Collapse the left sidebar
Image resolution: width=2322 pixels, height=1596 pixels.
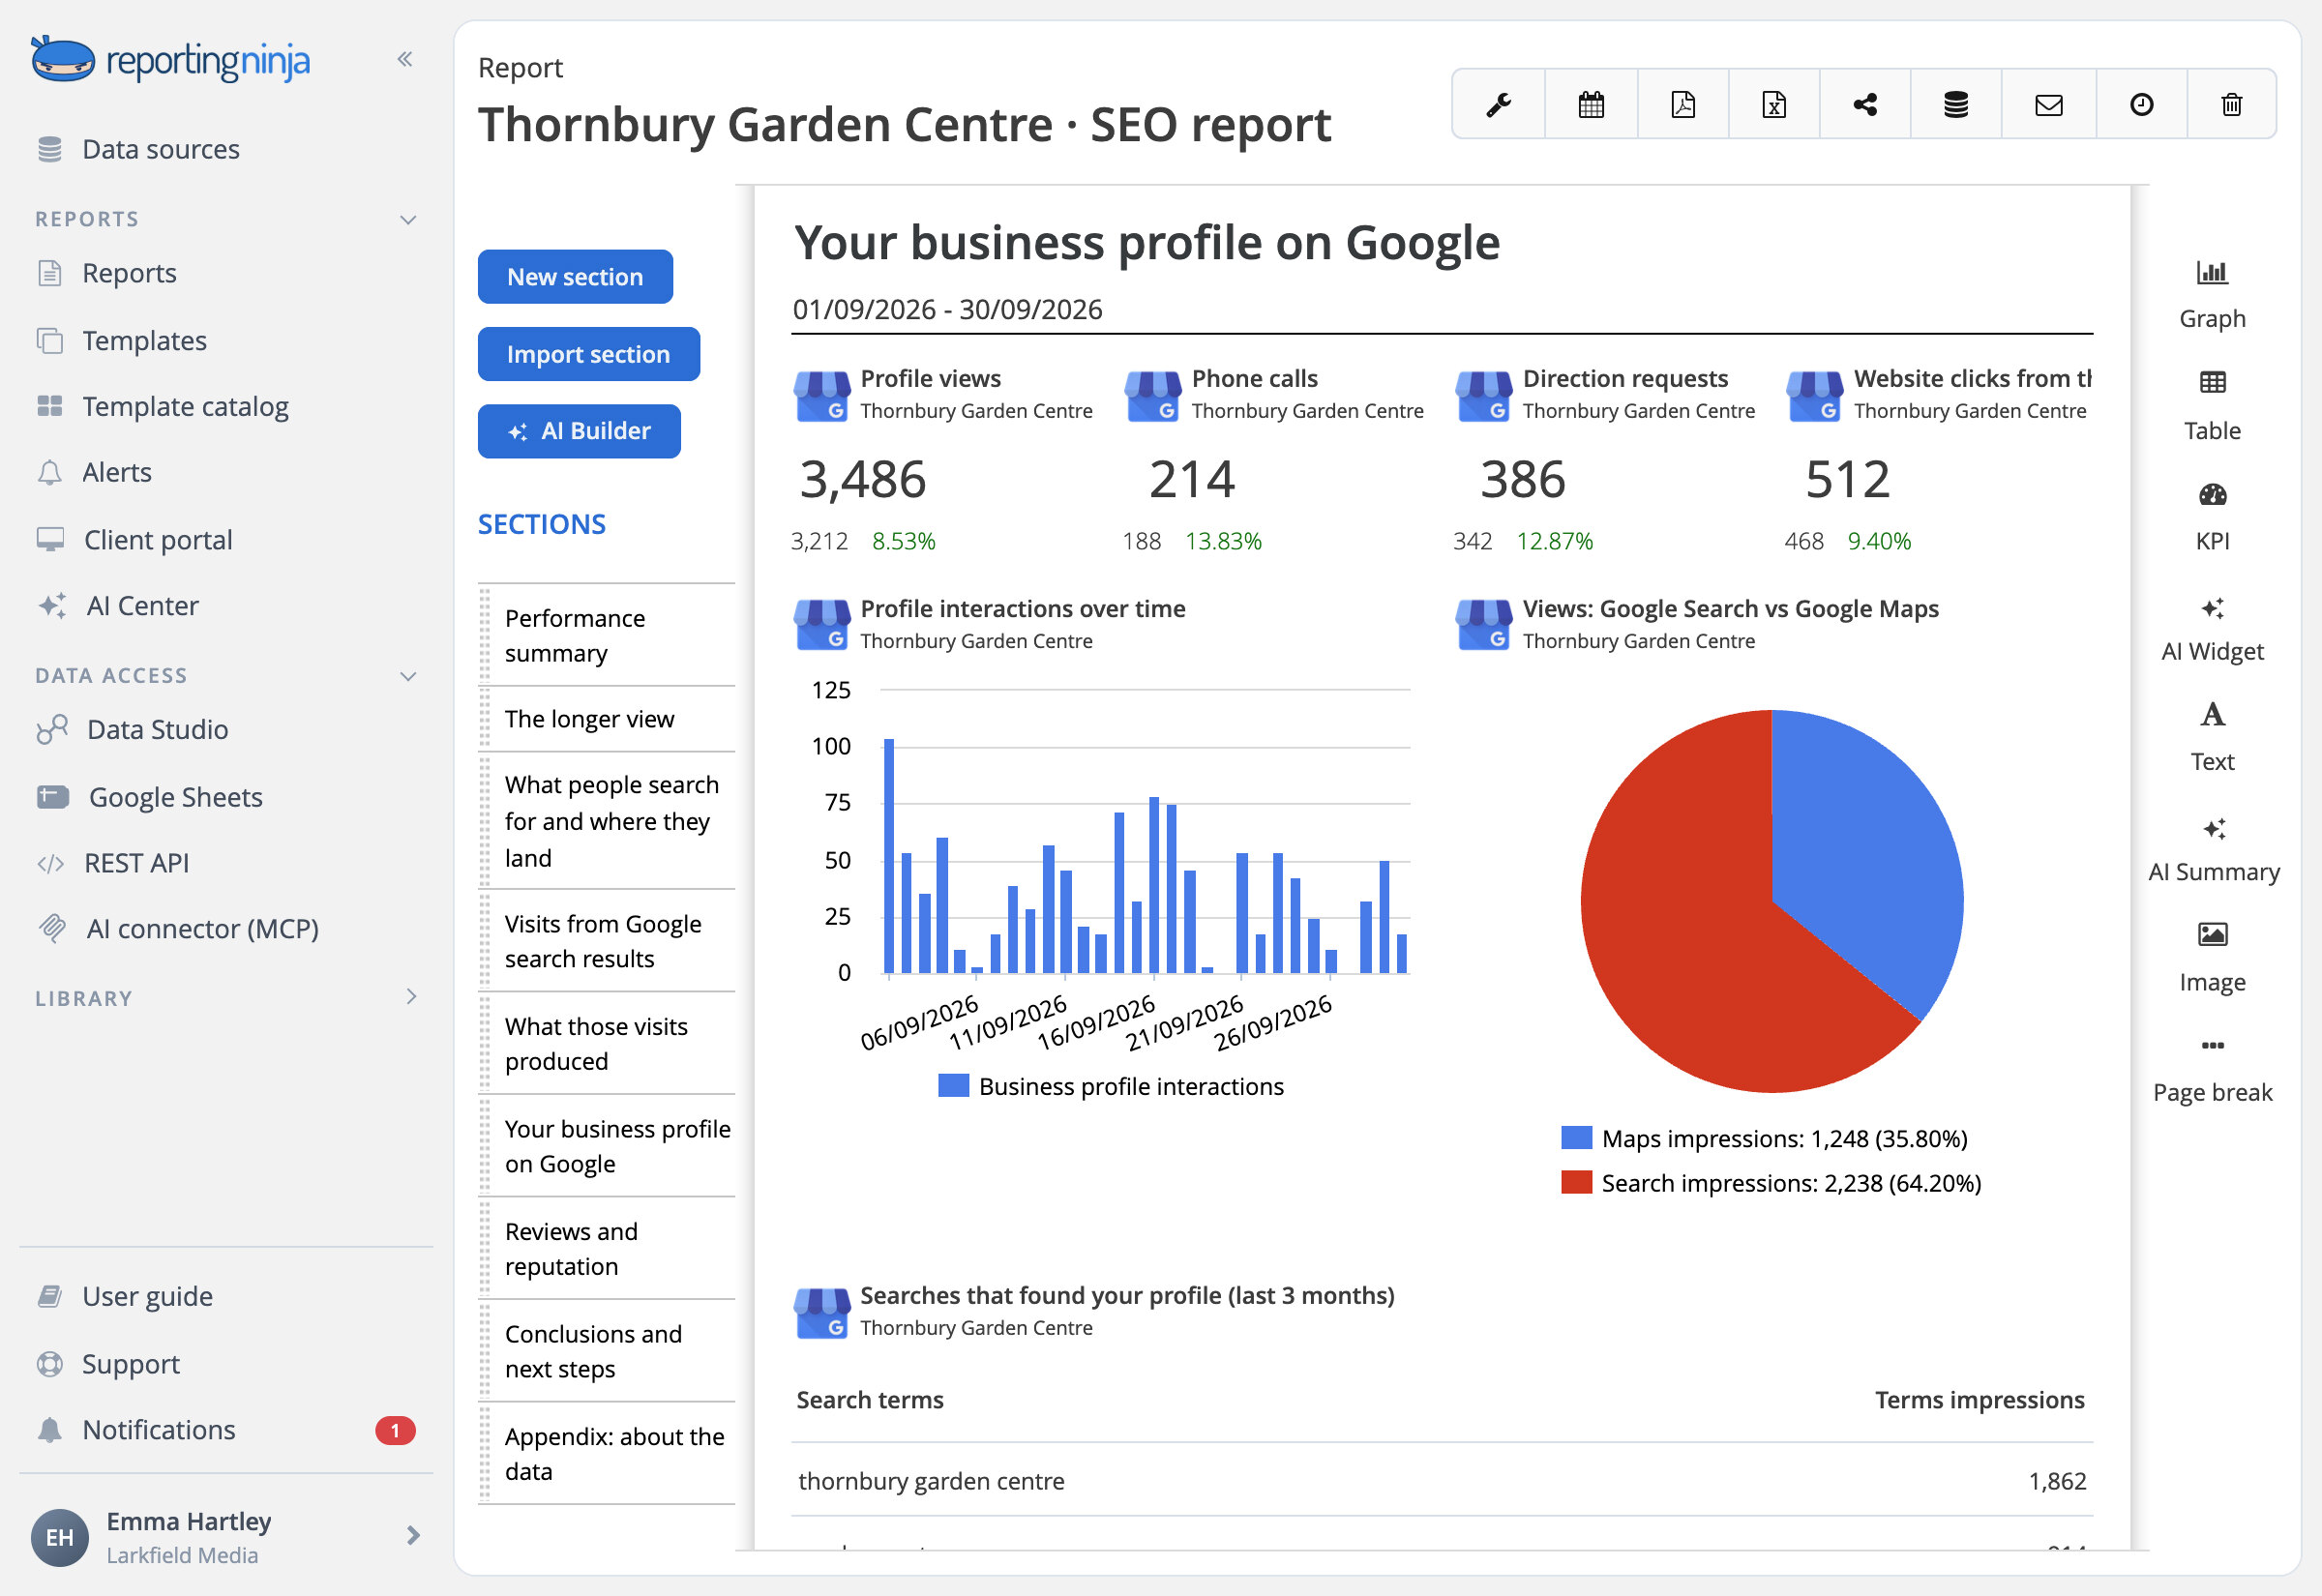405,59
